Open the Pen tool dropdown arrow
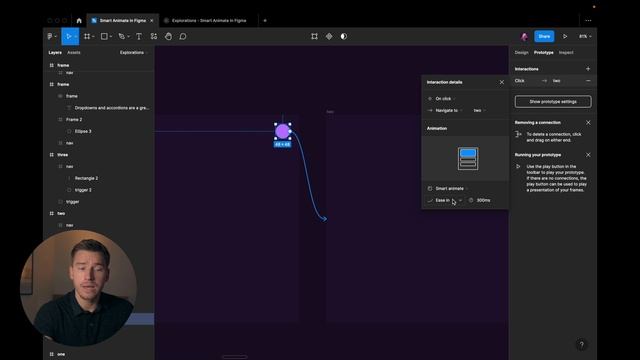The width and height of the screenshot is (640, 360). point(129,37)
